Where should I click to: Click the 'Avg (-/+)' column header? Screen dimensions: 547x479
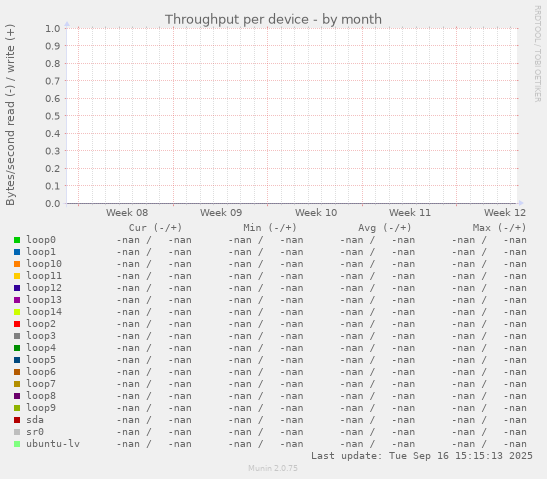coord(384,228)
